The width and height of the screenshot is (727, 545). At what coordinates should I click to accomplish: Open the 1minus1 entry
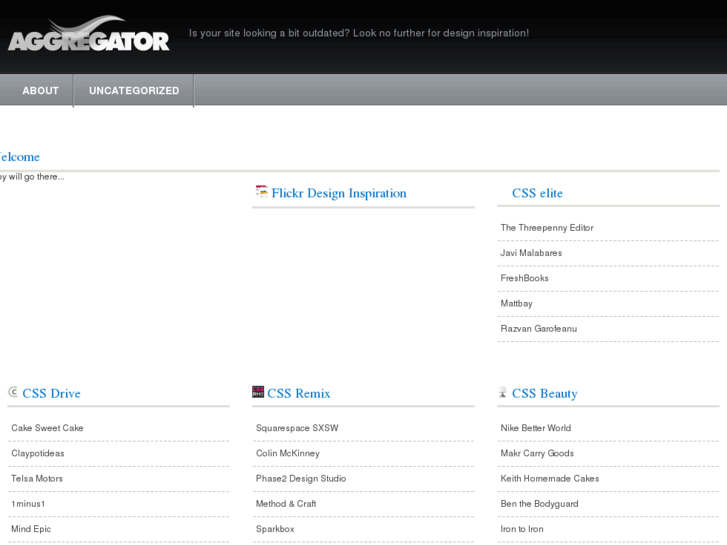pos(28,504)
